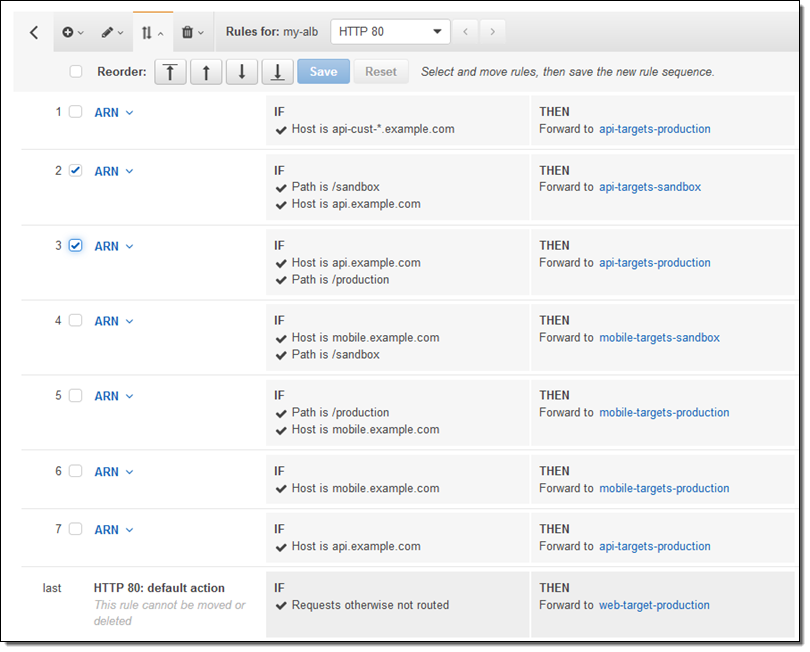
Task: Check the box for rule 1
Action: 76,112
